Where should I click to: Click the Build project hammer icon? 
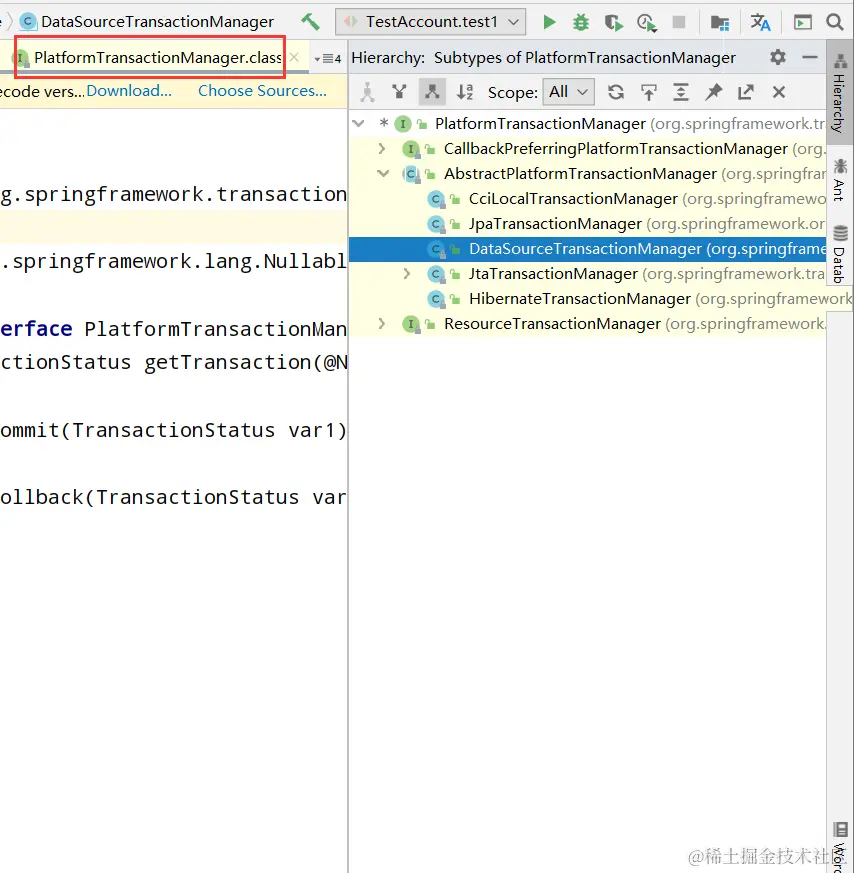(x=310, y=22)
